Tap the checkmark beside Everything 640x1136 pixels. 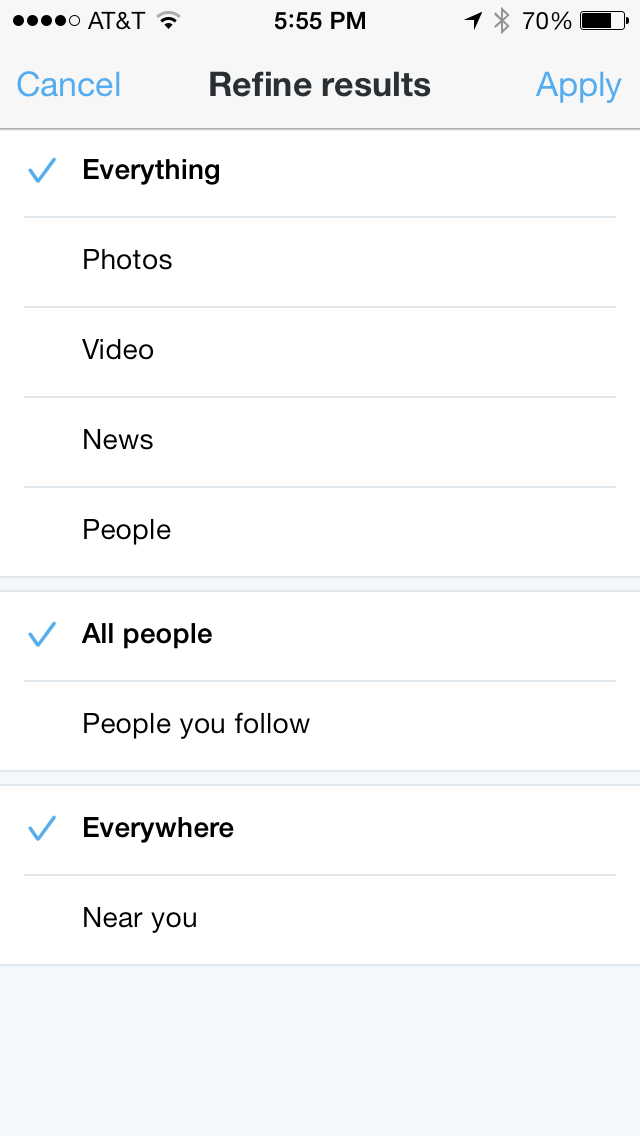(x=42, y=171)
